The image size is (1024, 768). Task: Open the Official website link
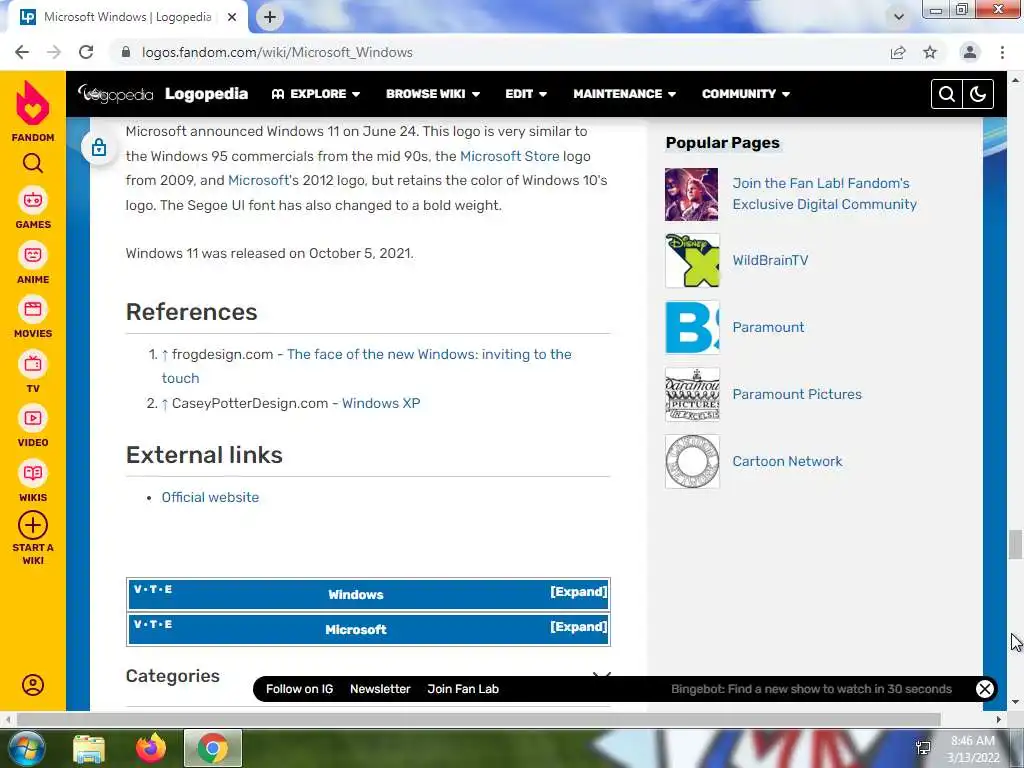[210, 497]
